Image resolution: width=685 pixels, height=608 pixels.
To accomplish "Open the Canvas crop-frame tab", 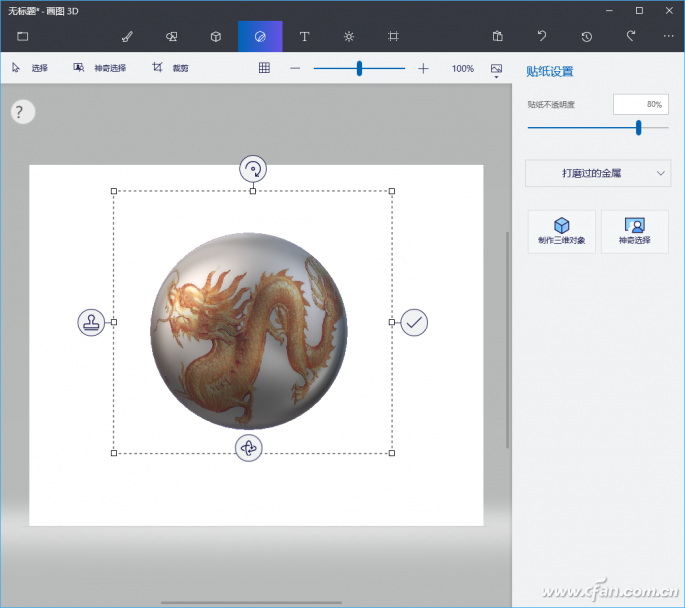I will point(393,36).
